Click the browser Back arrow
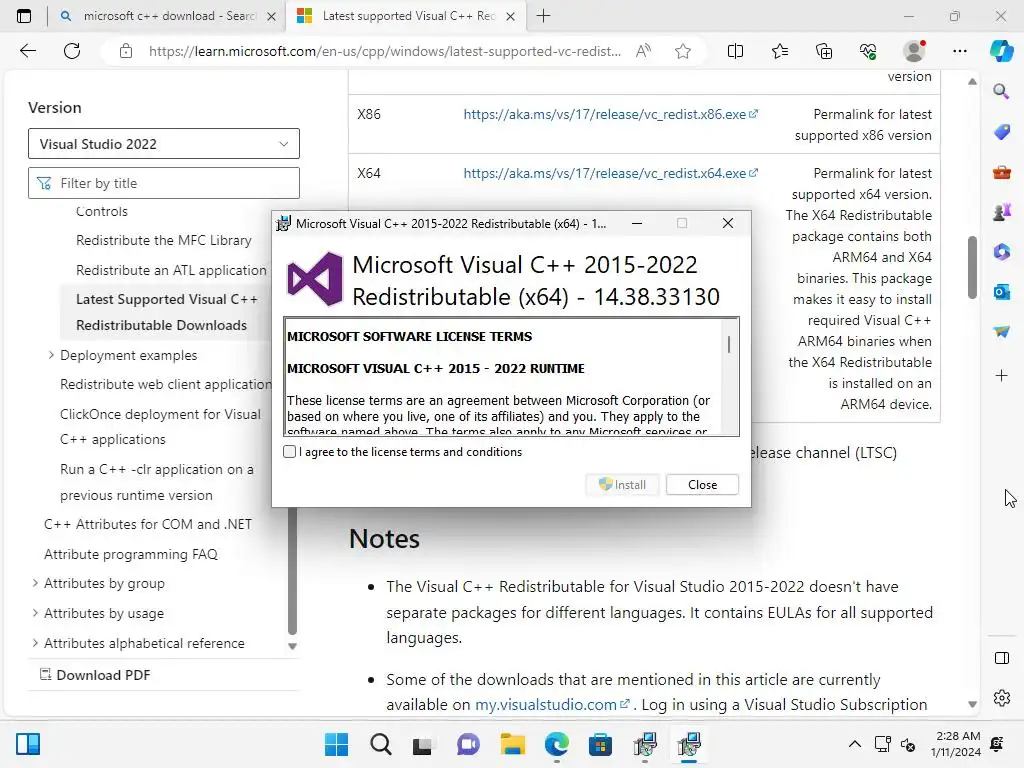Viewport: 1024px width, 768px height. click(27, 51)
